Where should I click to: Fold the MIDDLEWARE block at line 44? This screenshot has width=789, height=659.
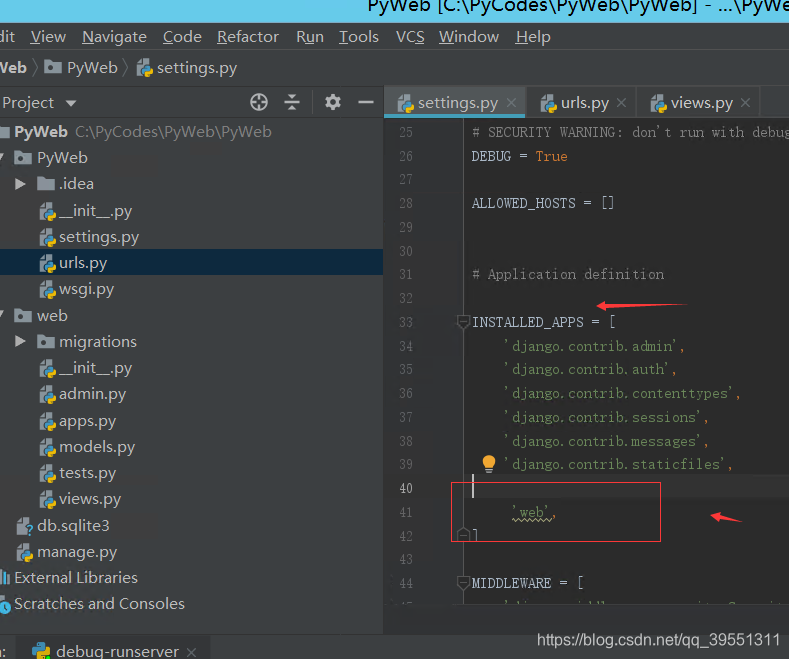pos(463,583)
